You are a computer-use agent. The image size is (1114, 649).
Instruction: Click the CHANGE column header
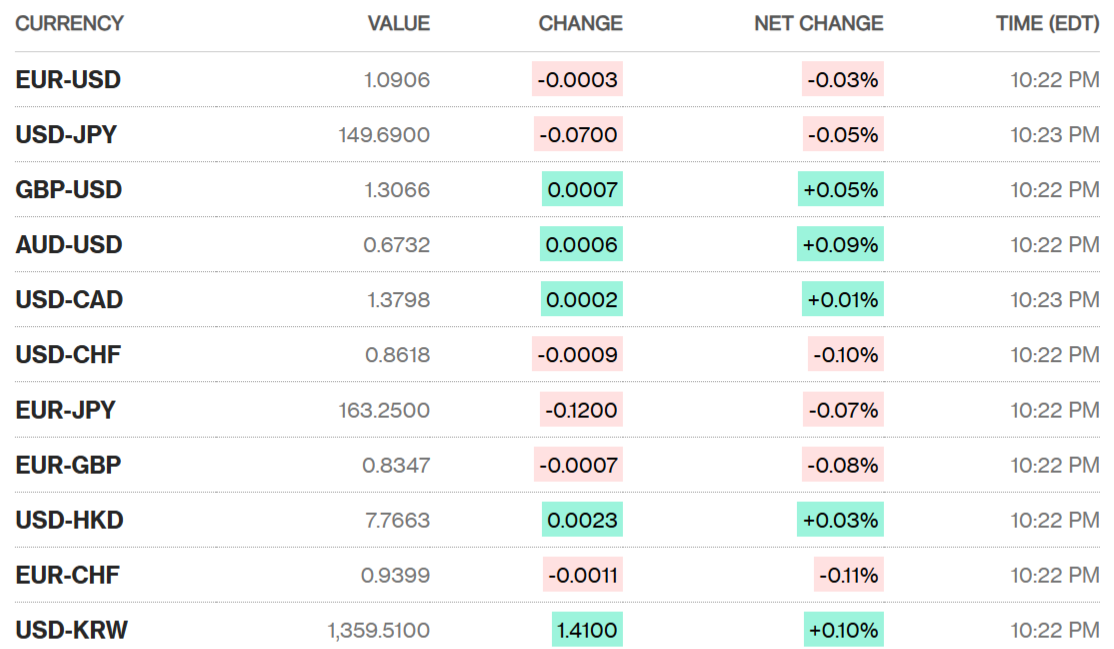tap(580, 23)
